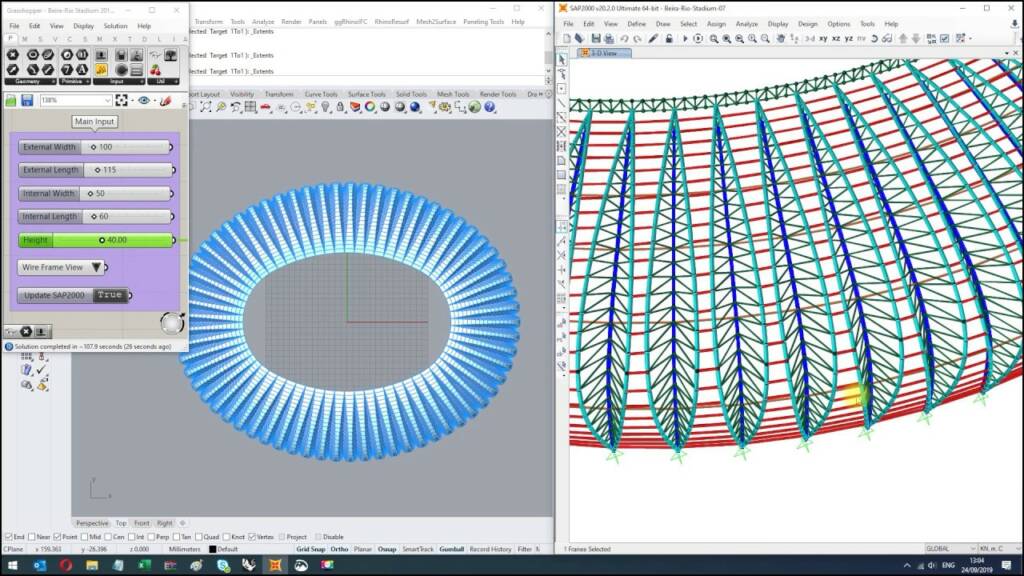Move up in SAP2000 list arrow
The width and height of the screenshot is (1024, 576).
pos(903,39)
